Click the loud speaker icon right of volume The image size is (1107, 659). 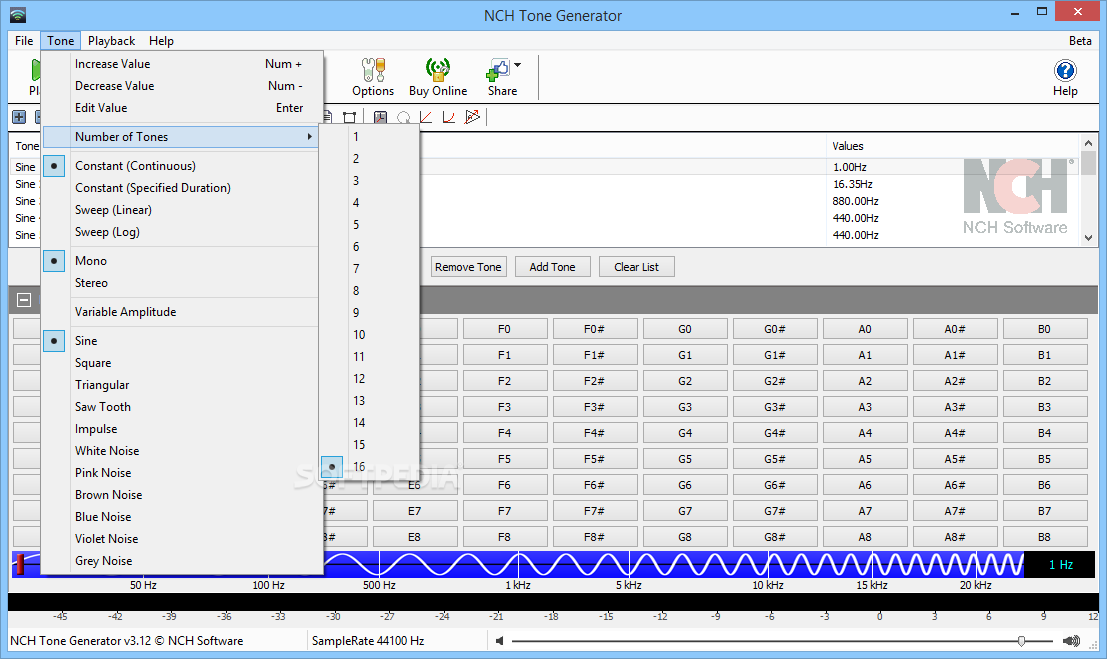click(x=1071, y=641)
